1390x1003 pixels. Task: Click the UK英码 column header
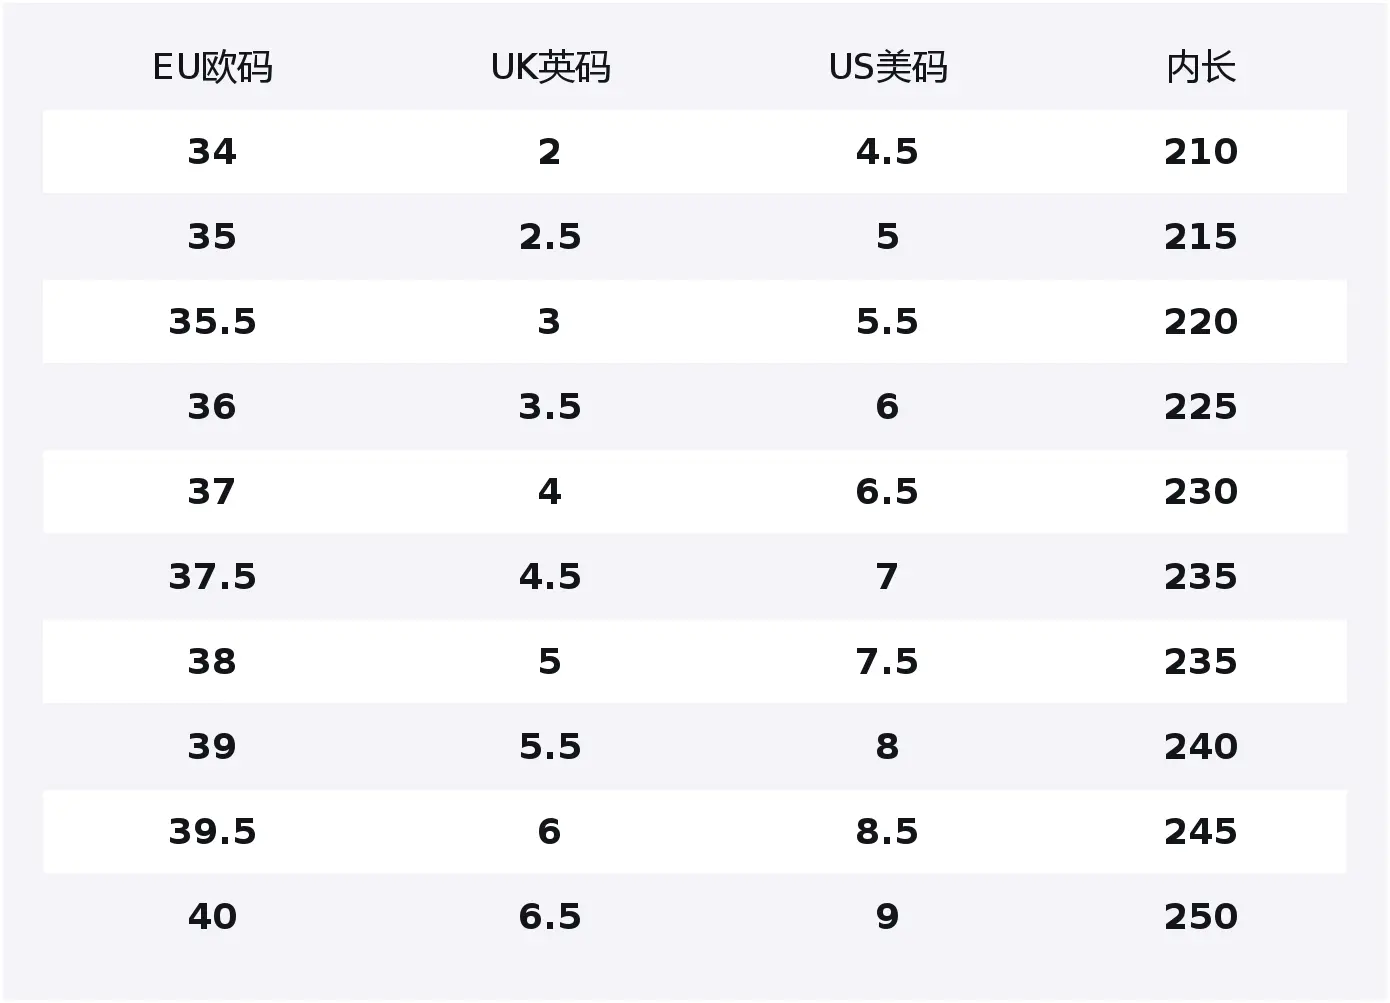(550, 68)
